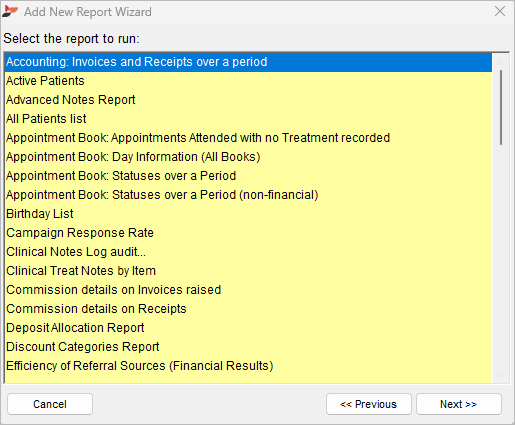
Task: Choose Commission details on Invoices raised
Action: click(x=248, y=290)
